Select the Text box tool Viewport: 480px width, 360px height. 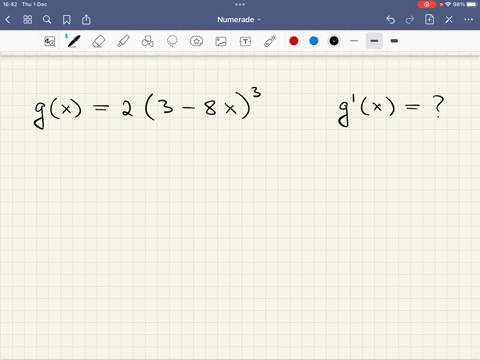pos(245,41)
